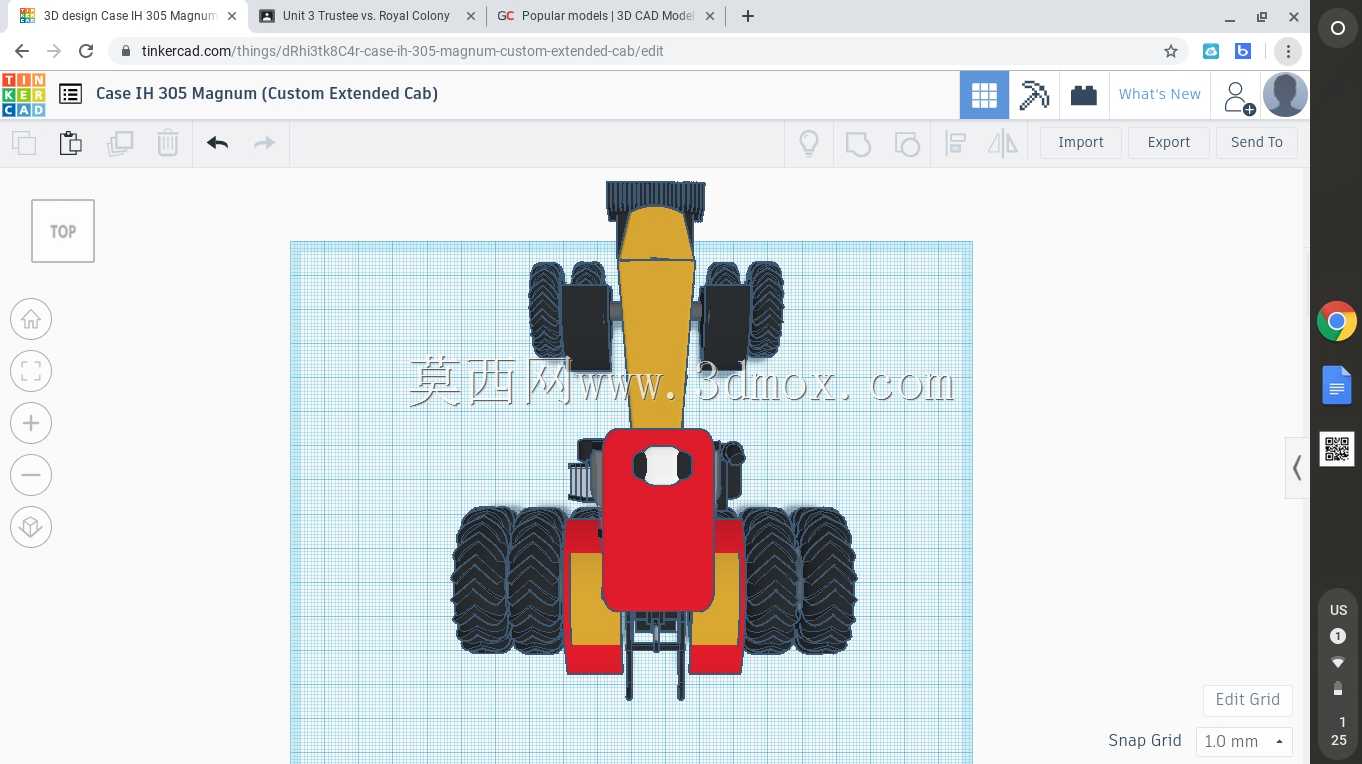The width and height of the screenshot is (1362, 764).
Task: Open the Blocks pickaxe mode
Action: tap(1034, 95)
